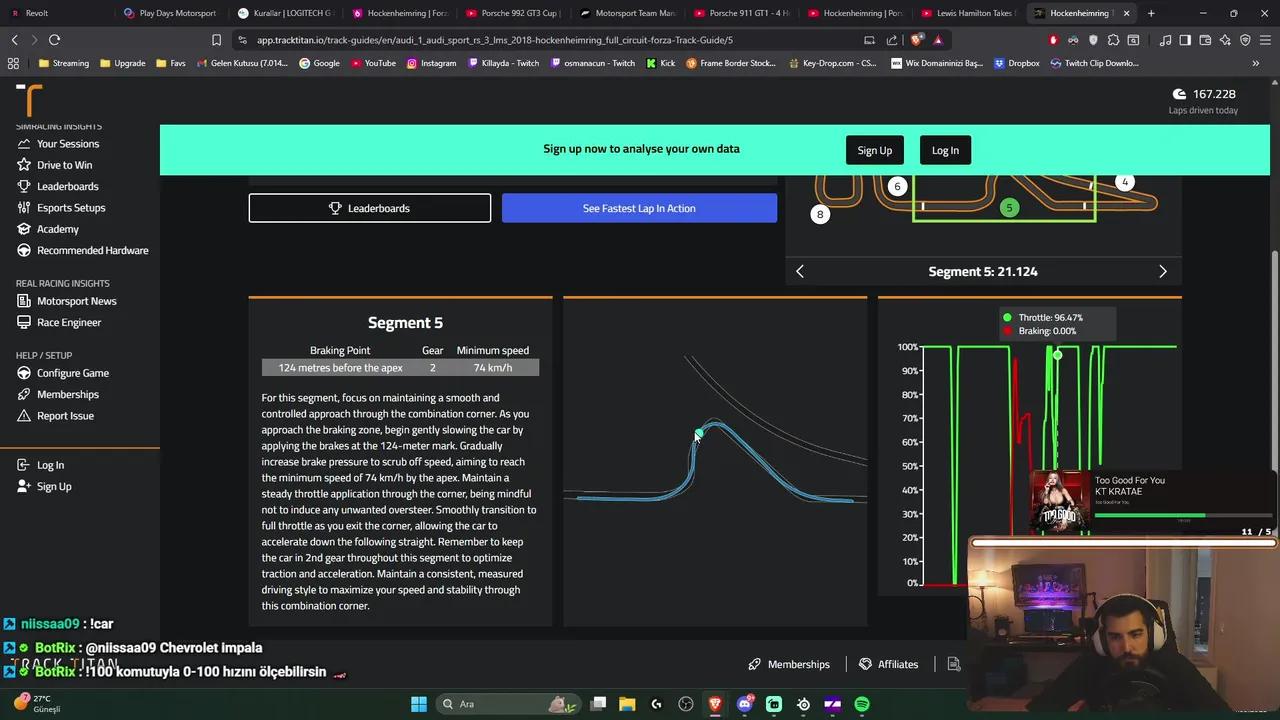
Task: Switch to Porsche 992 GT3 Cup tab
Action: [x=515, y=13]
